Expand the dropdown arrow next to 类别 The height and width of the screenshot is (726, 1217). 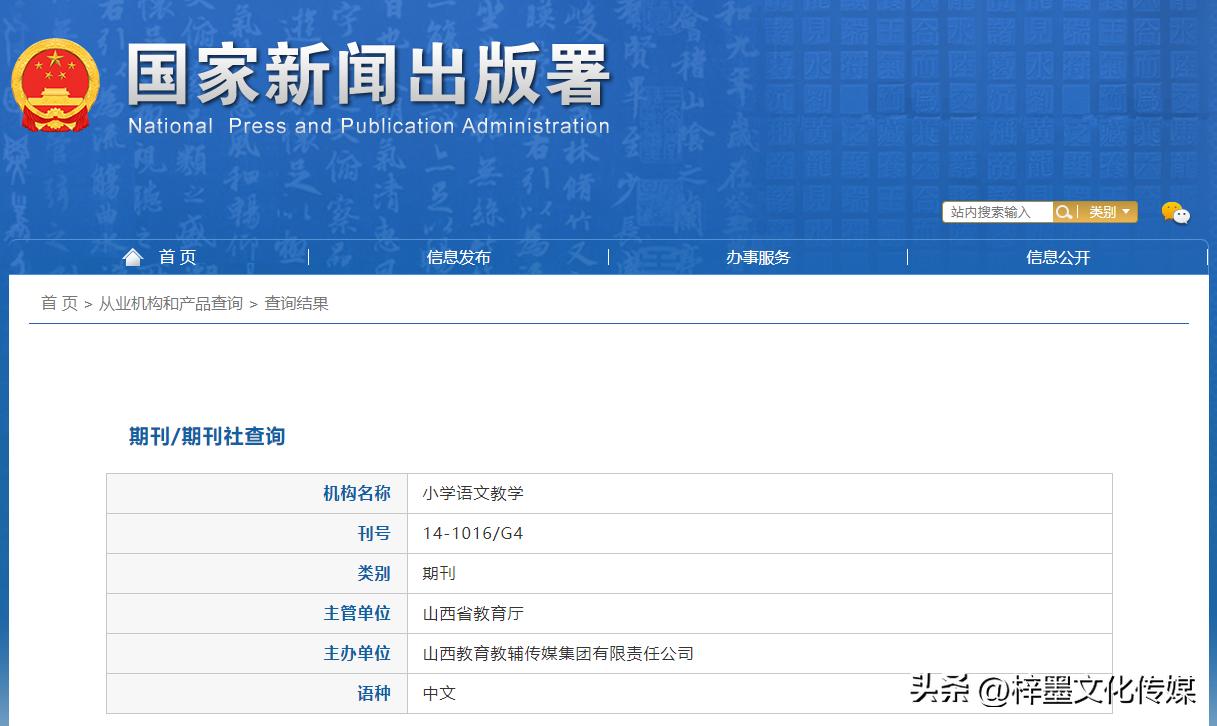1127,211
